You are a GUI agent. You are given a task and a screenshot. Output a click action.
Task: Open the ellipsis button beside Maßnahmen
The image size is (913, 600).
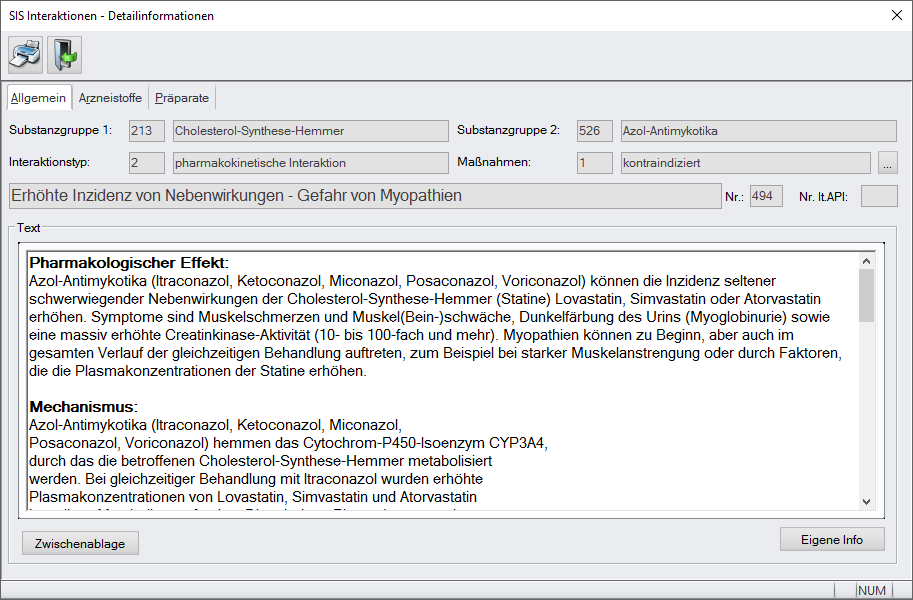click(x=887, y=162)
